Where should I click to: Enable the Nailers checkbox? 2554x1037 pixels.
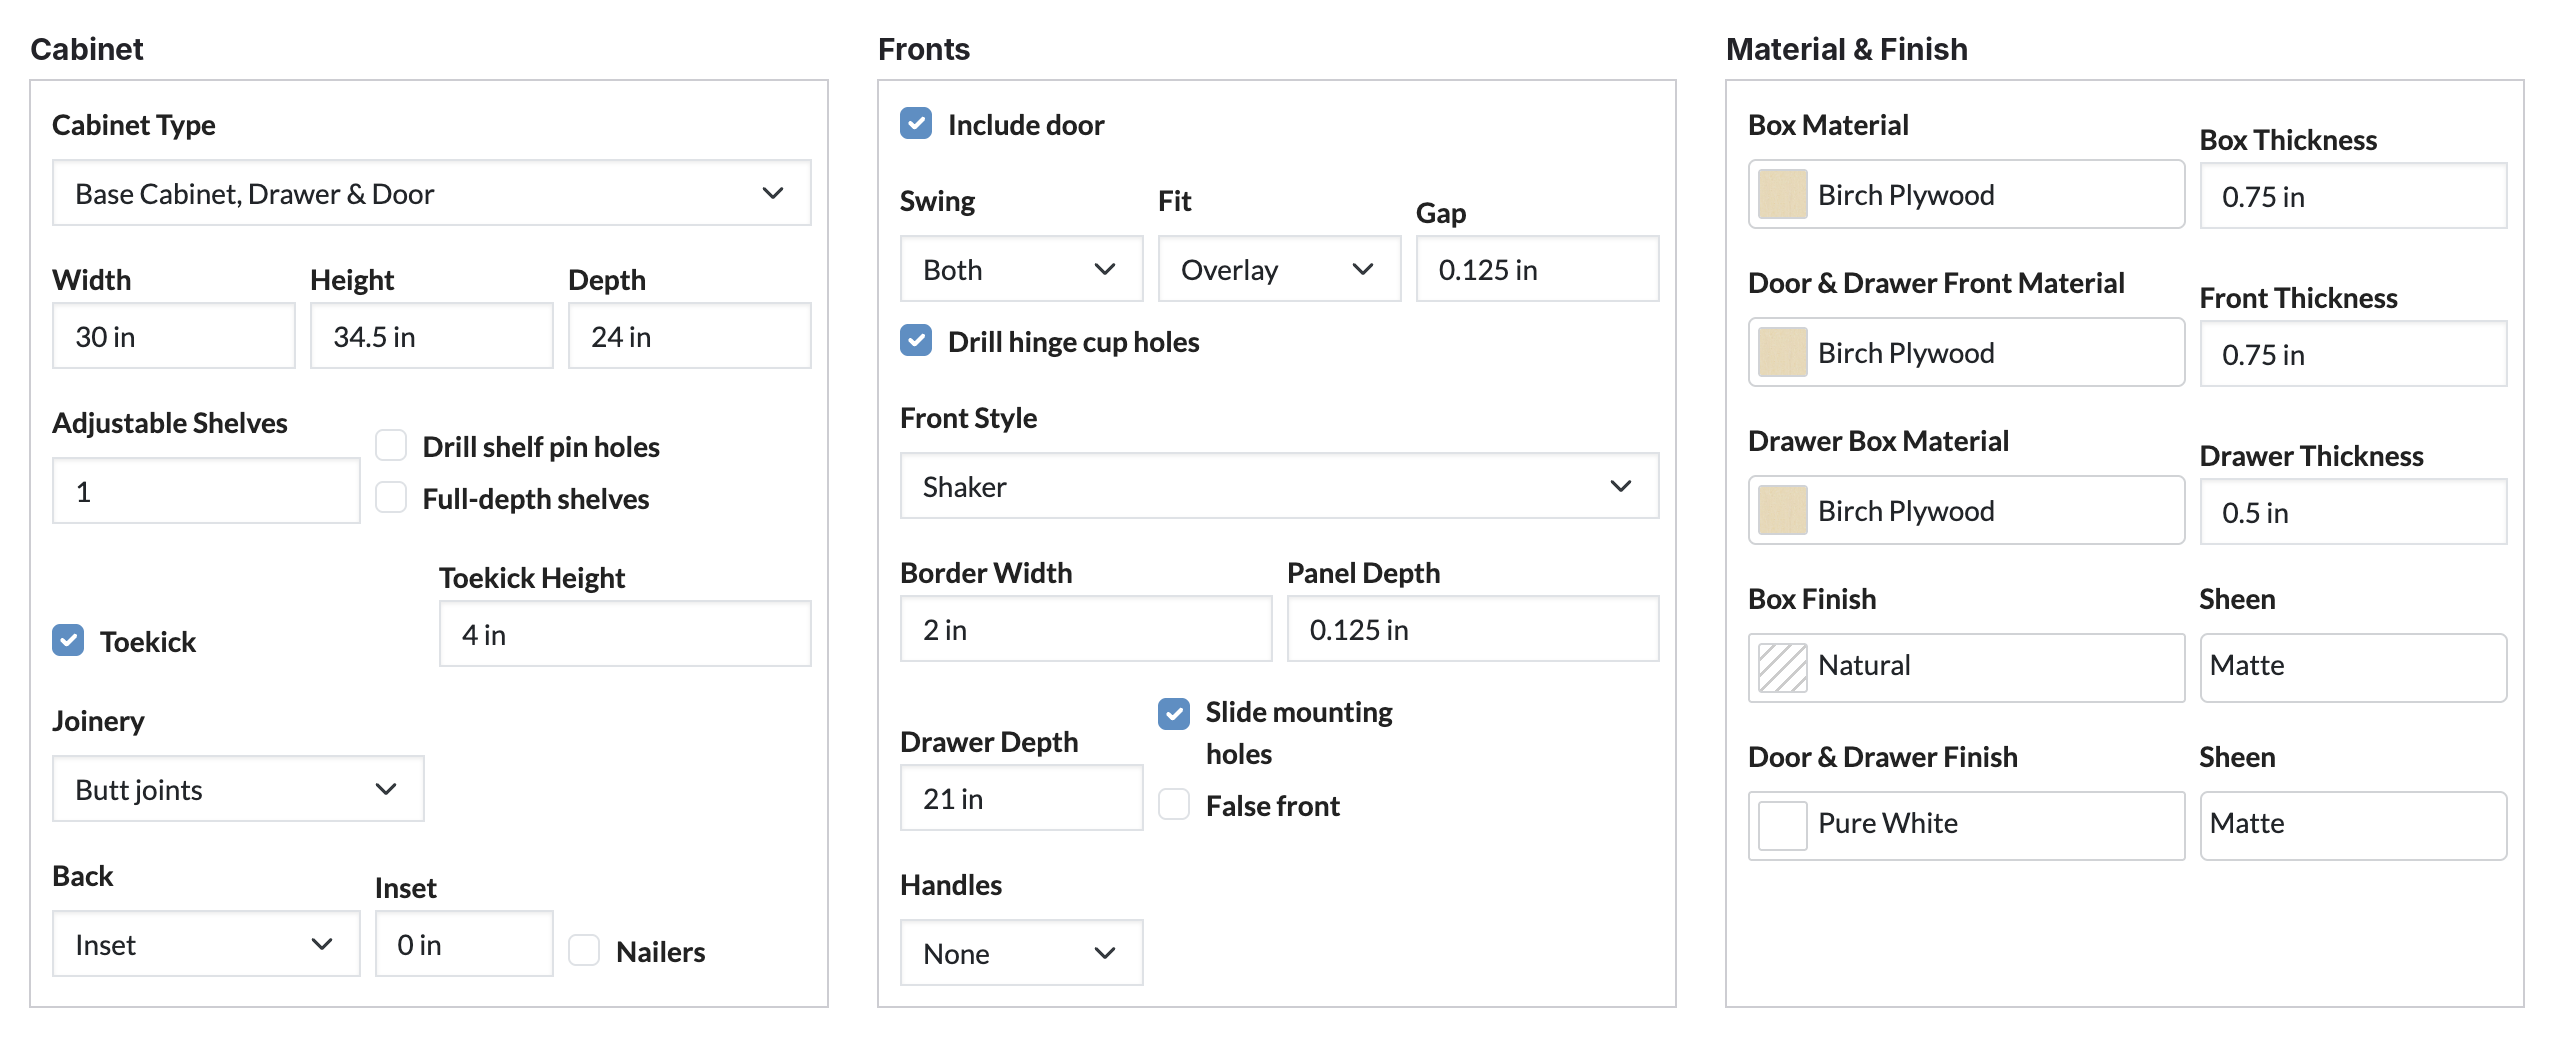[x=584, y=951]
